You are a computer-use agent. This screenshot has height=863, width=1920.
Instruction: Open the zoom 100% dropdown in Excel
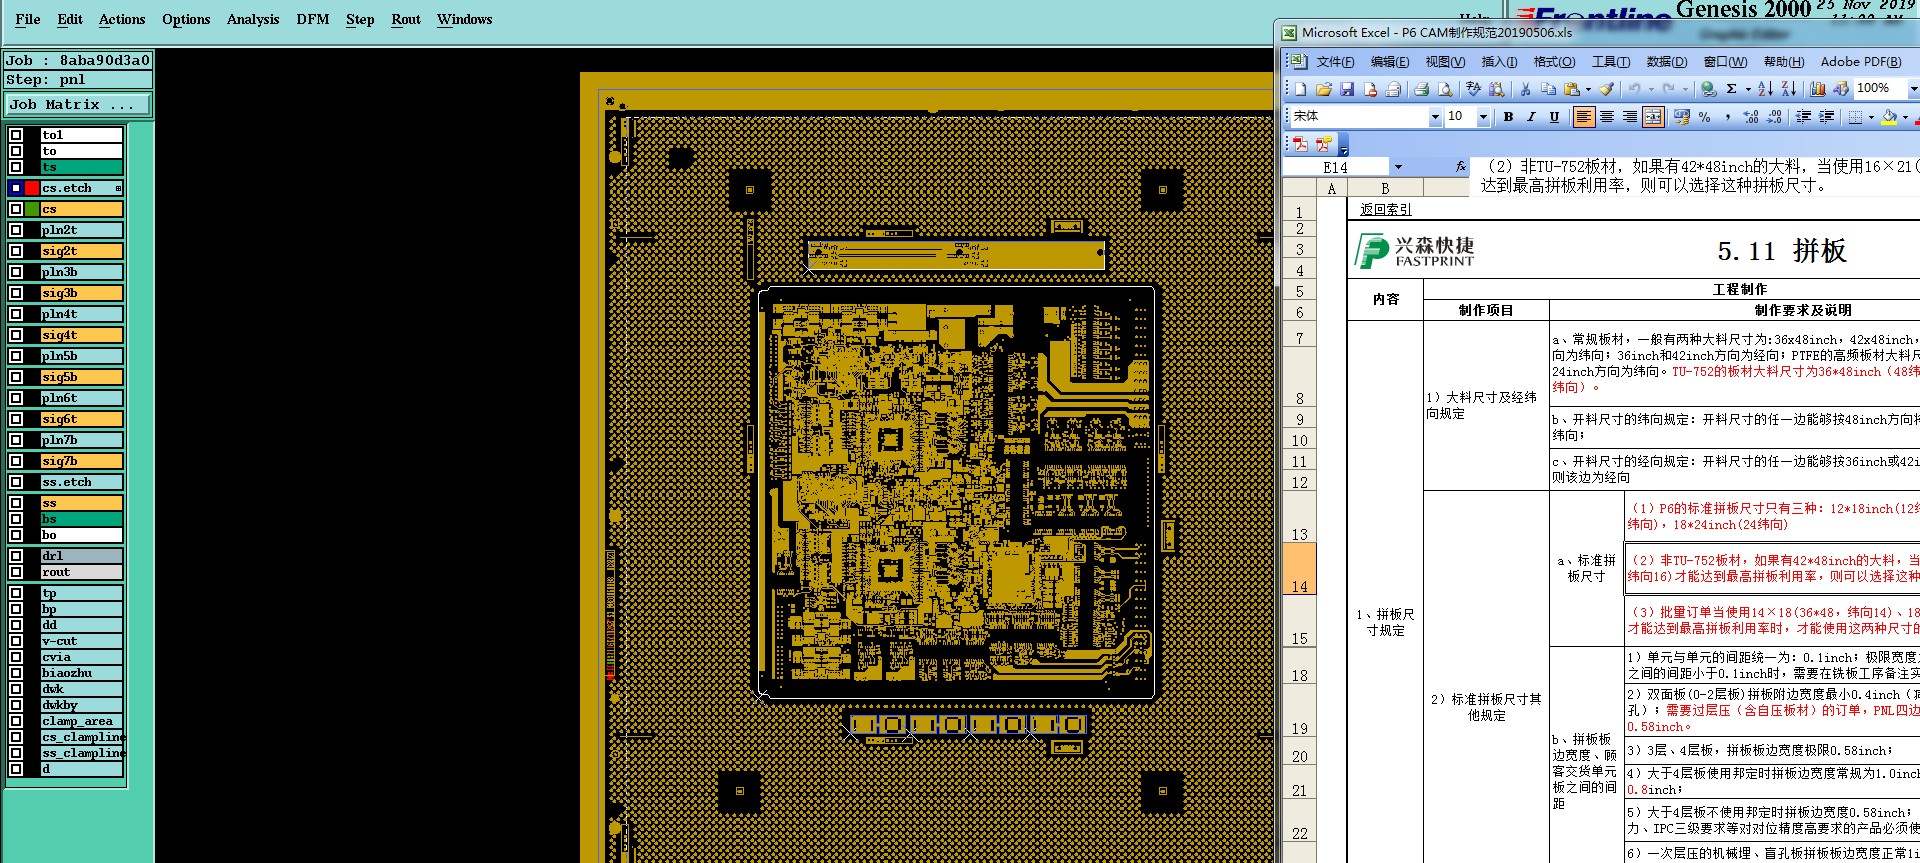click(1914, 89)
